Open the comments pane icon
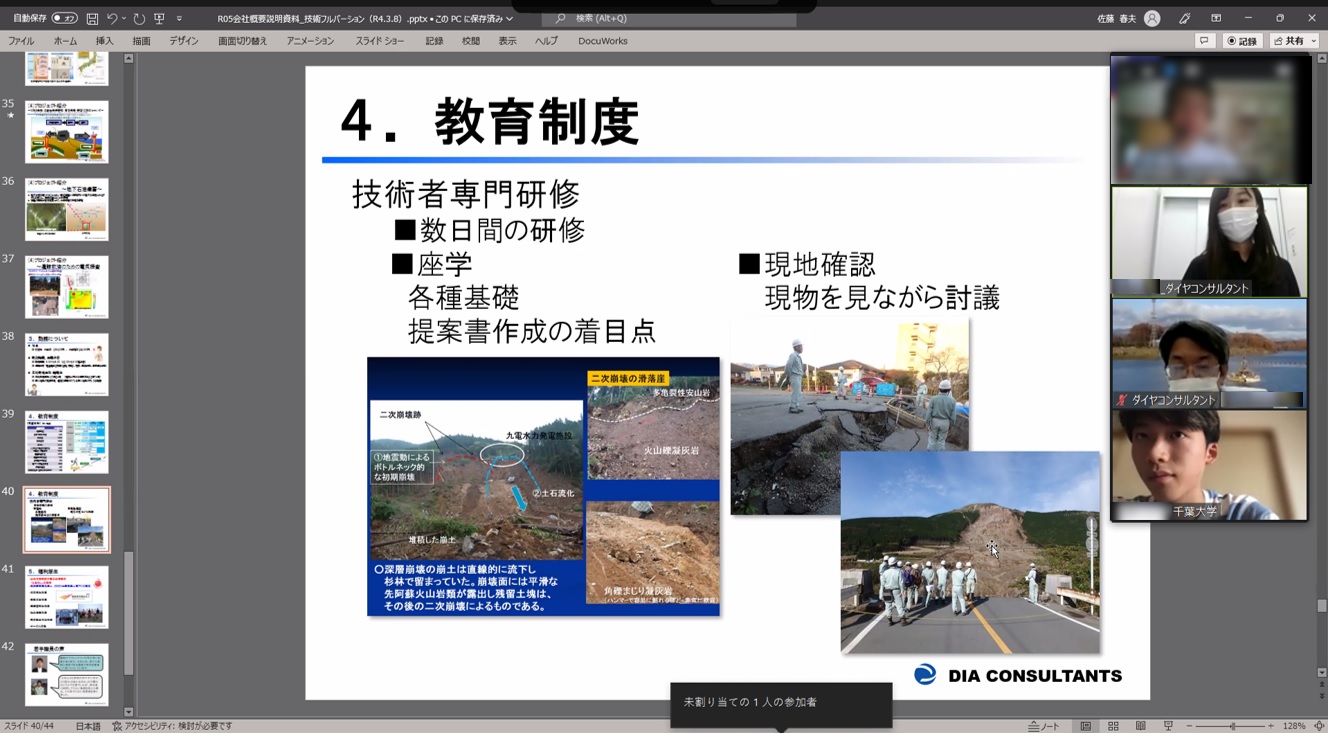This screenshot has width=1328, height=733. tap(1205, 41)
